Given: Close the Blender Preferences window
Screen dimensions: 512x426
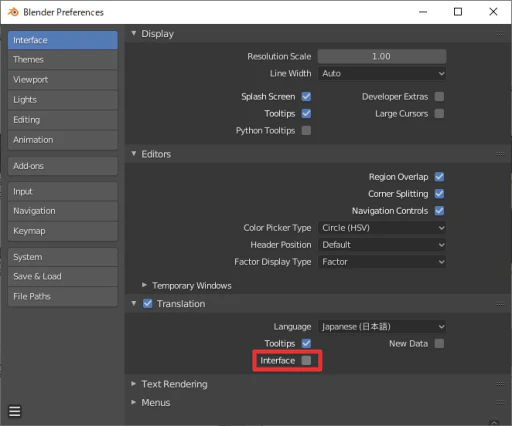Looking at the screenshot, I should point(493,12).
